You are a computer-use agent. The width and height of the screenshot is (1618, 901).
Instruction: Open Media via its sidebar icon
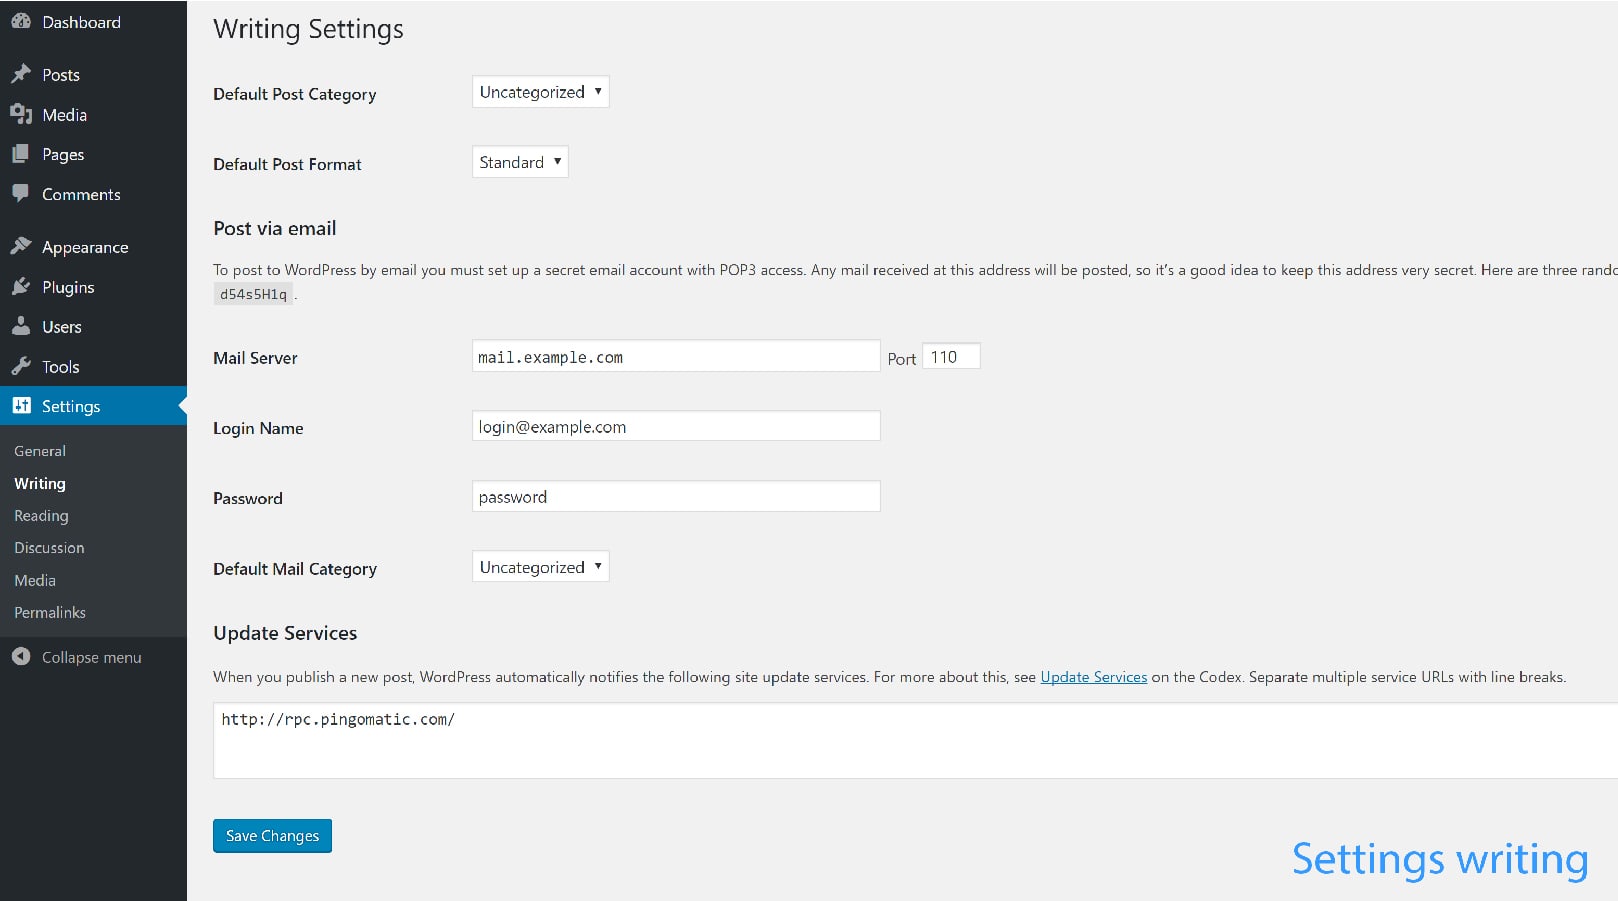[x=21, y=114]
